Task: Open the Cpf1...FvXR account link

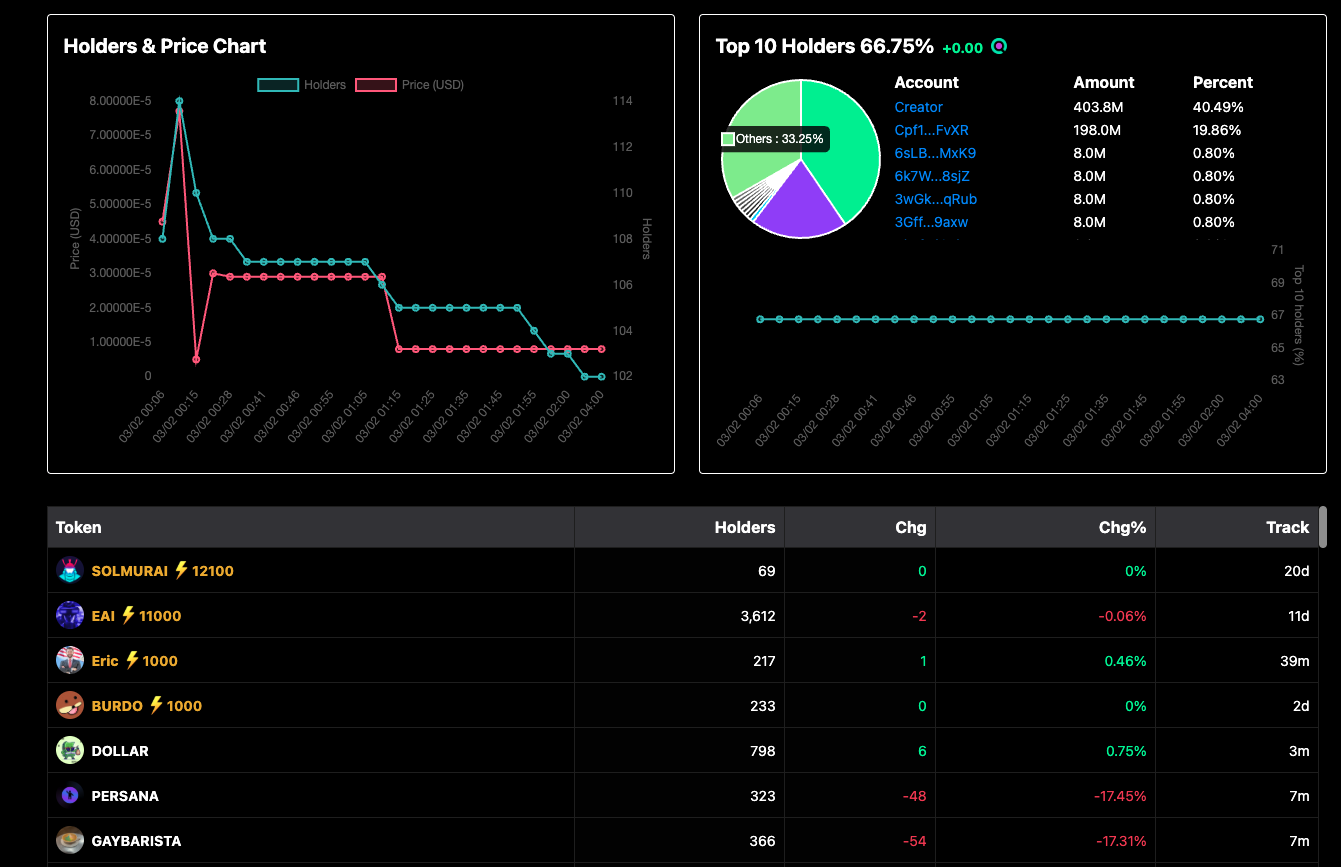Action: (x=931, y=130)
